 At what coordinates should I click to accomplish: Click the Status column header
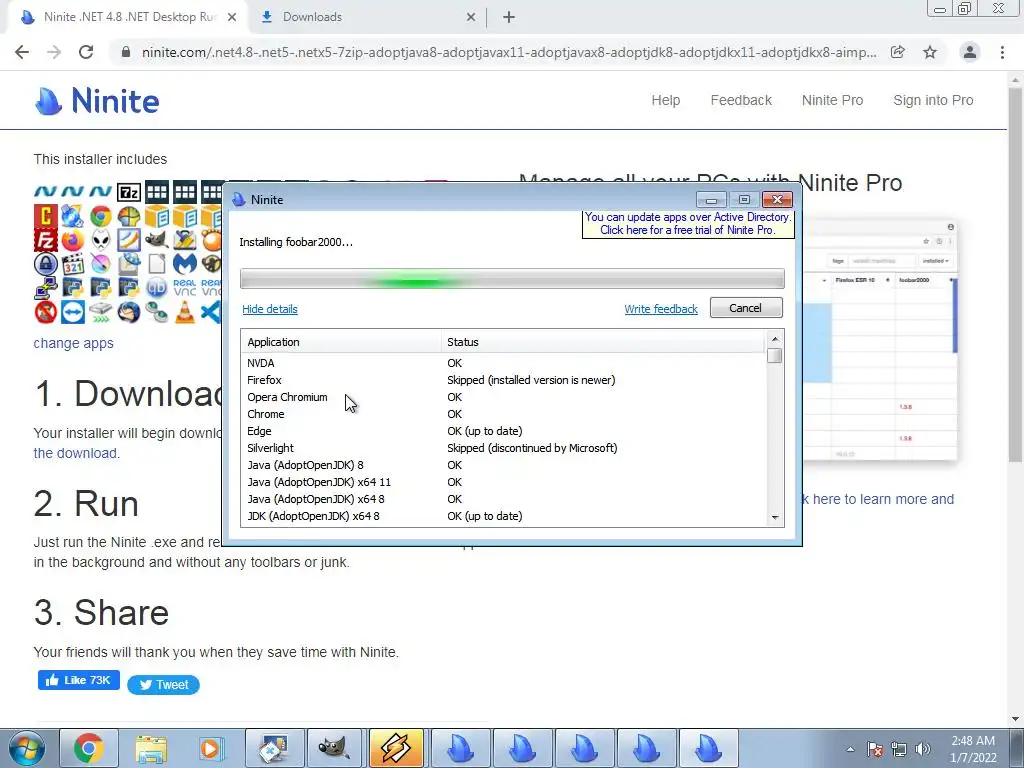(x=603, y=342)
